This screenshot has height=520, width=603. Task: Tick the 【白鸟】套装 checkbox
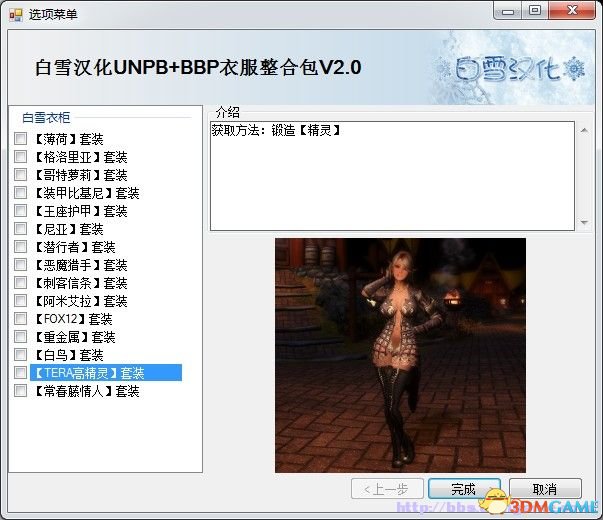tap(20, 355)
